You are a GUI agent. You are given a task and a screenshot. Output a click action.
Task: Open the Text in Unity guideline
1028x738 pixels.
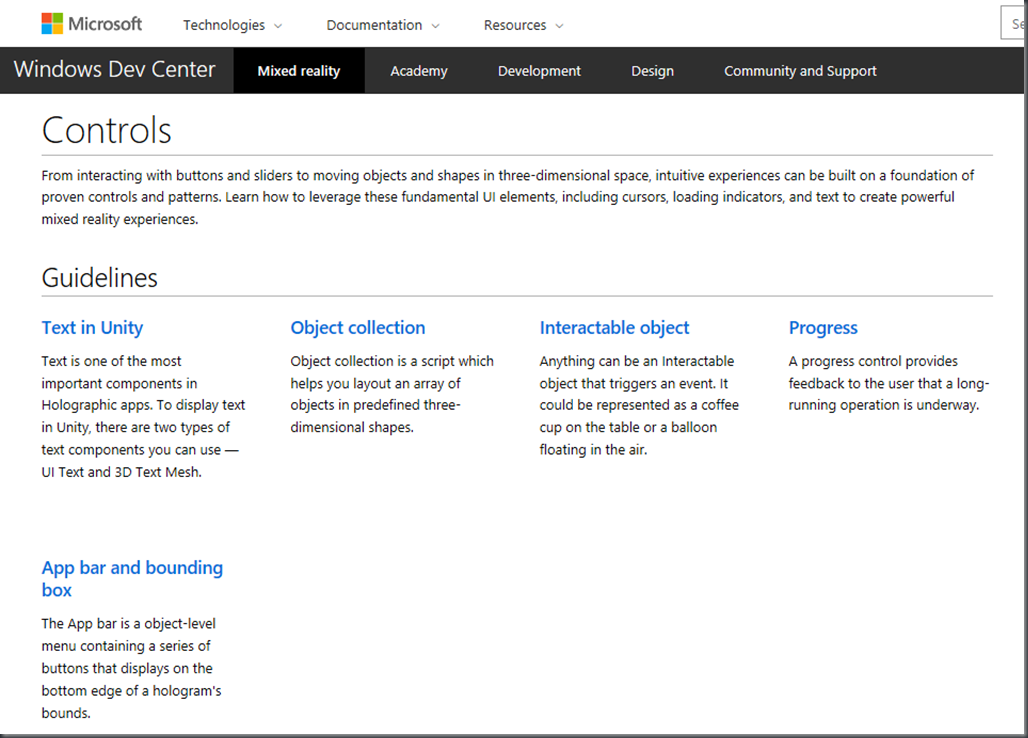coord(92,327)
